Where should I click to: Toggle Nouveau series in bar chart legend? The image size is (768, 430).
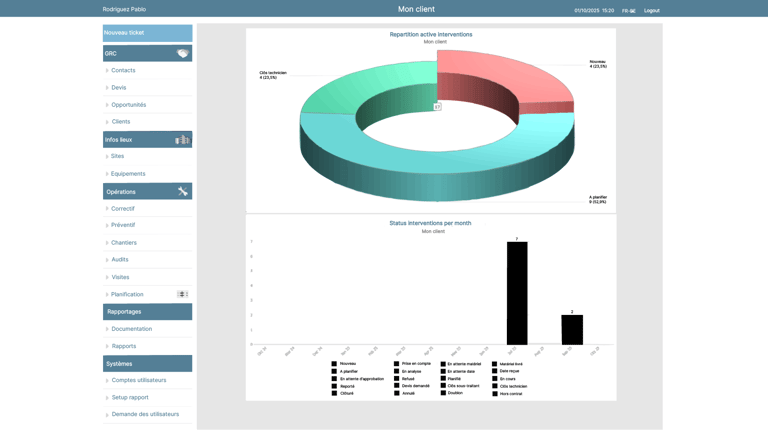(344, 364)
